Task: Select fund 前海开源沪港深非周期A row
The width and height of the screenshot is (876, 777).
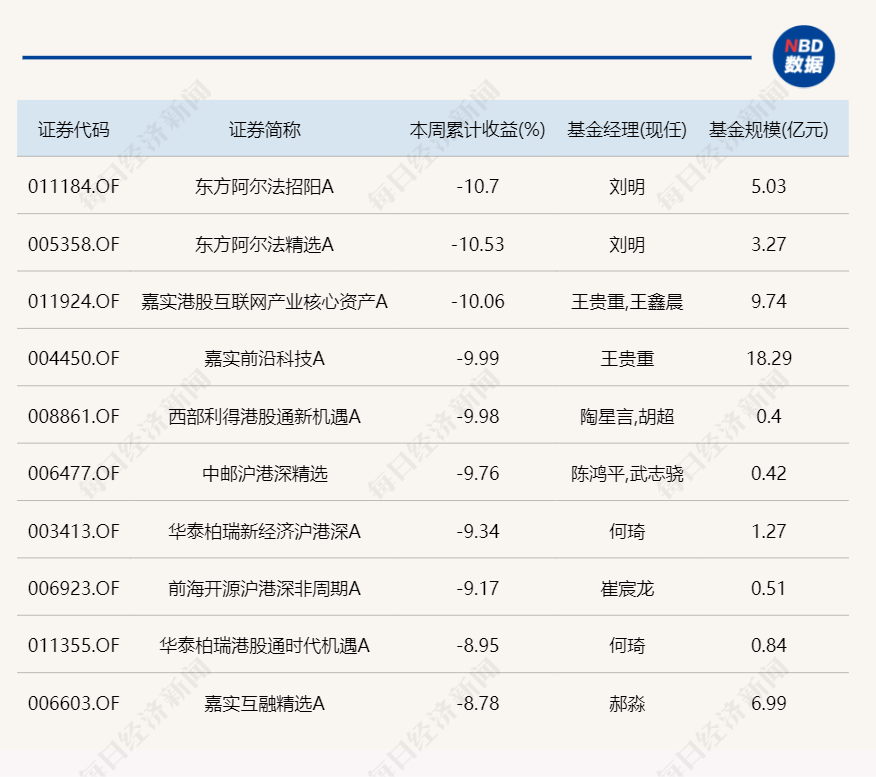Action: click(x=265, y=589)
